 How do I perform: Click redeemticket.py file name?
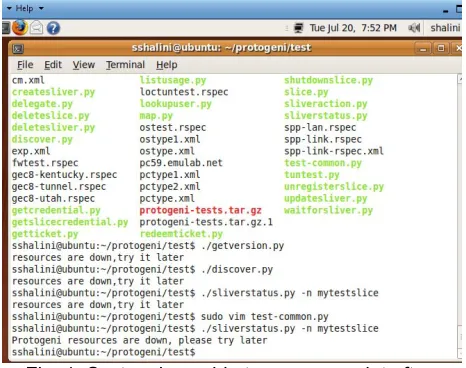point(181,234)
